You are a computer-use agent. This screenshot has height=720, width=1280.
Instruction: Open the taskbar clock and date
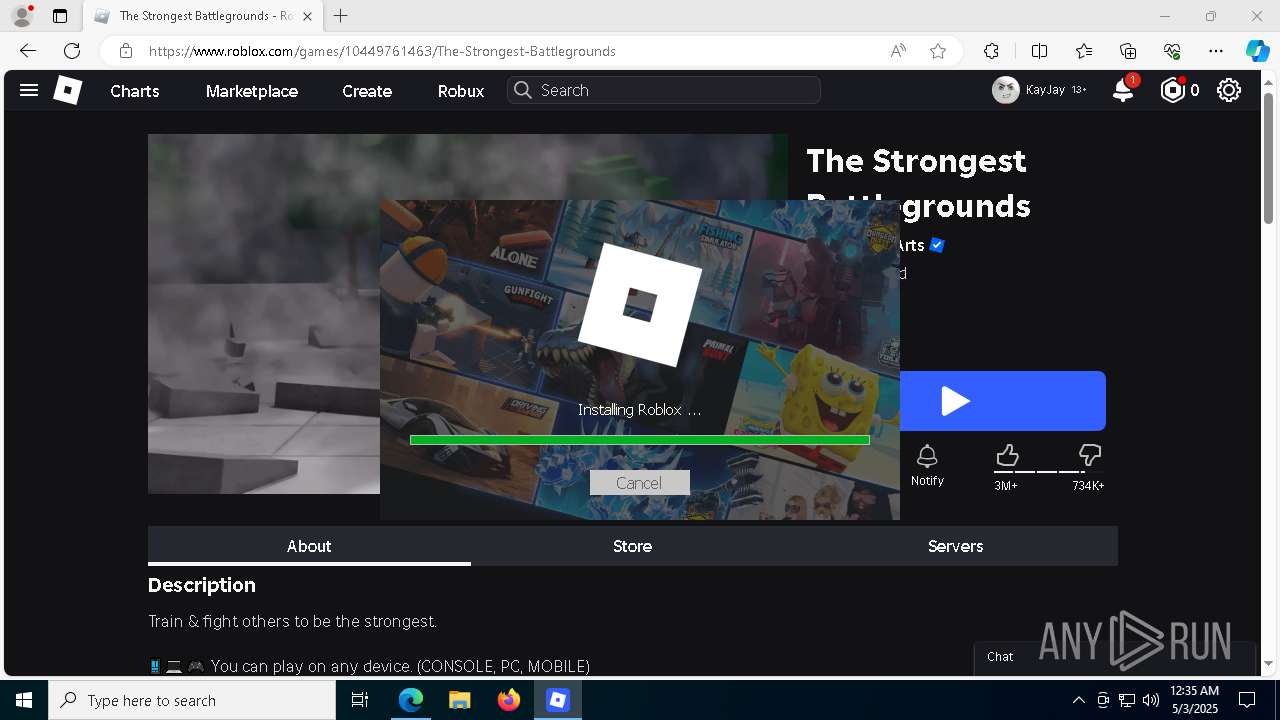click(1194, 700)
